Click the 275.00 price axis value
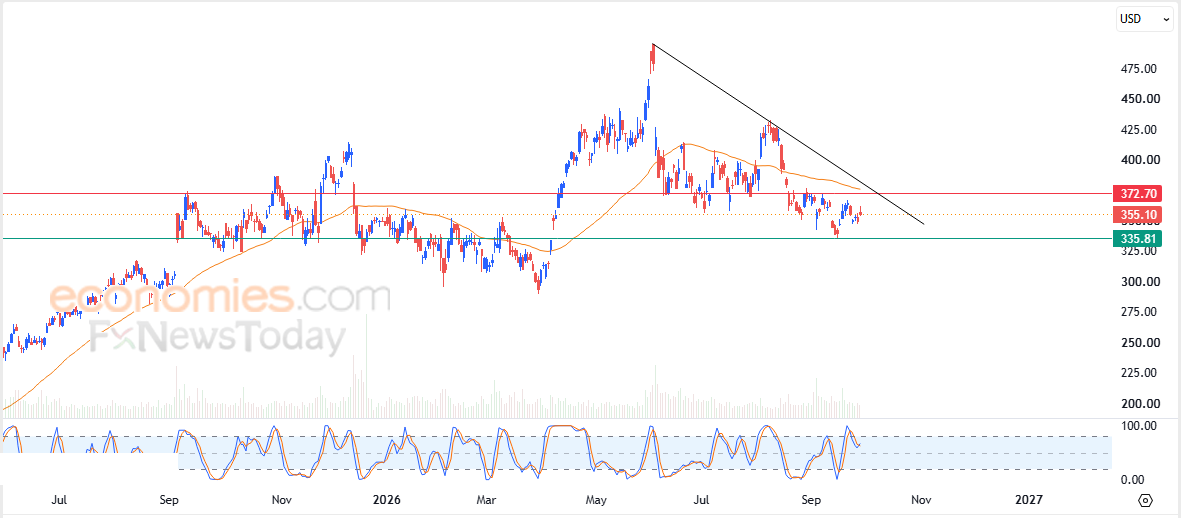The image size is (1181, 518). (1139, 312)
